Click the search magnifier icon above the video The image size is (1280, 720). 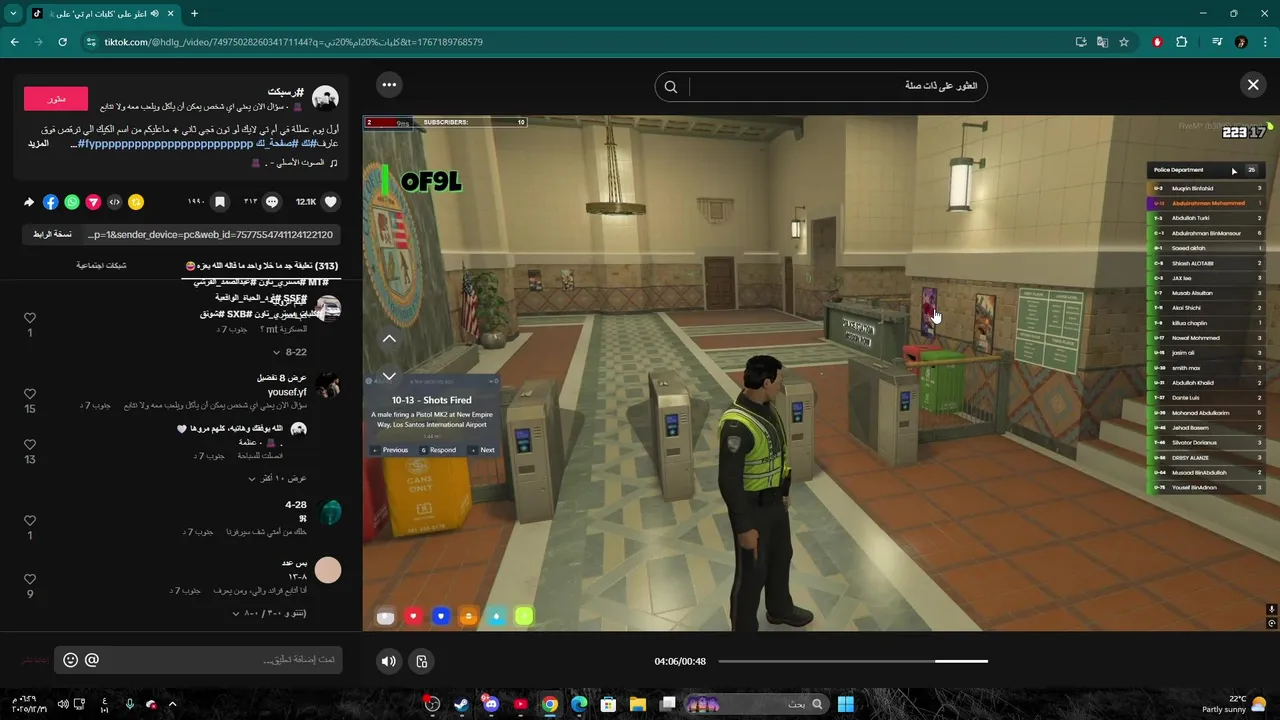(671, 87)
